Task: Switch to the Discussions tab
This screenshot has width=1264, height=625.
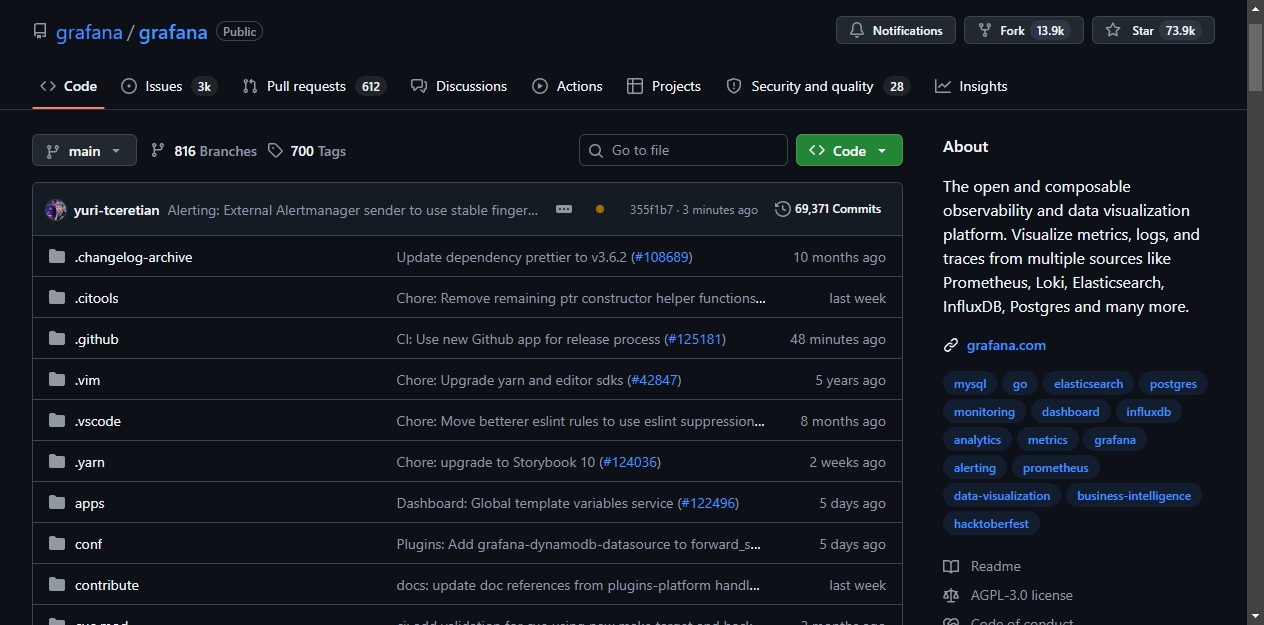Action: [x=459, y=87]
